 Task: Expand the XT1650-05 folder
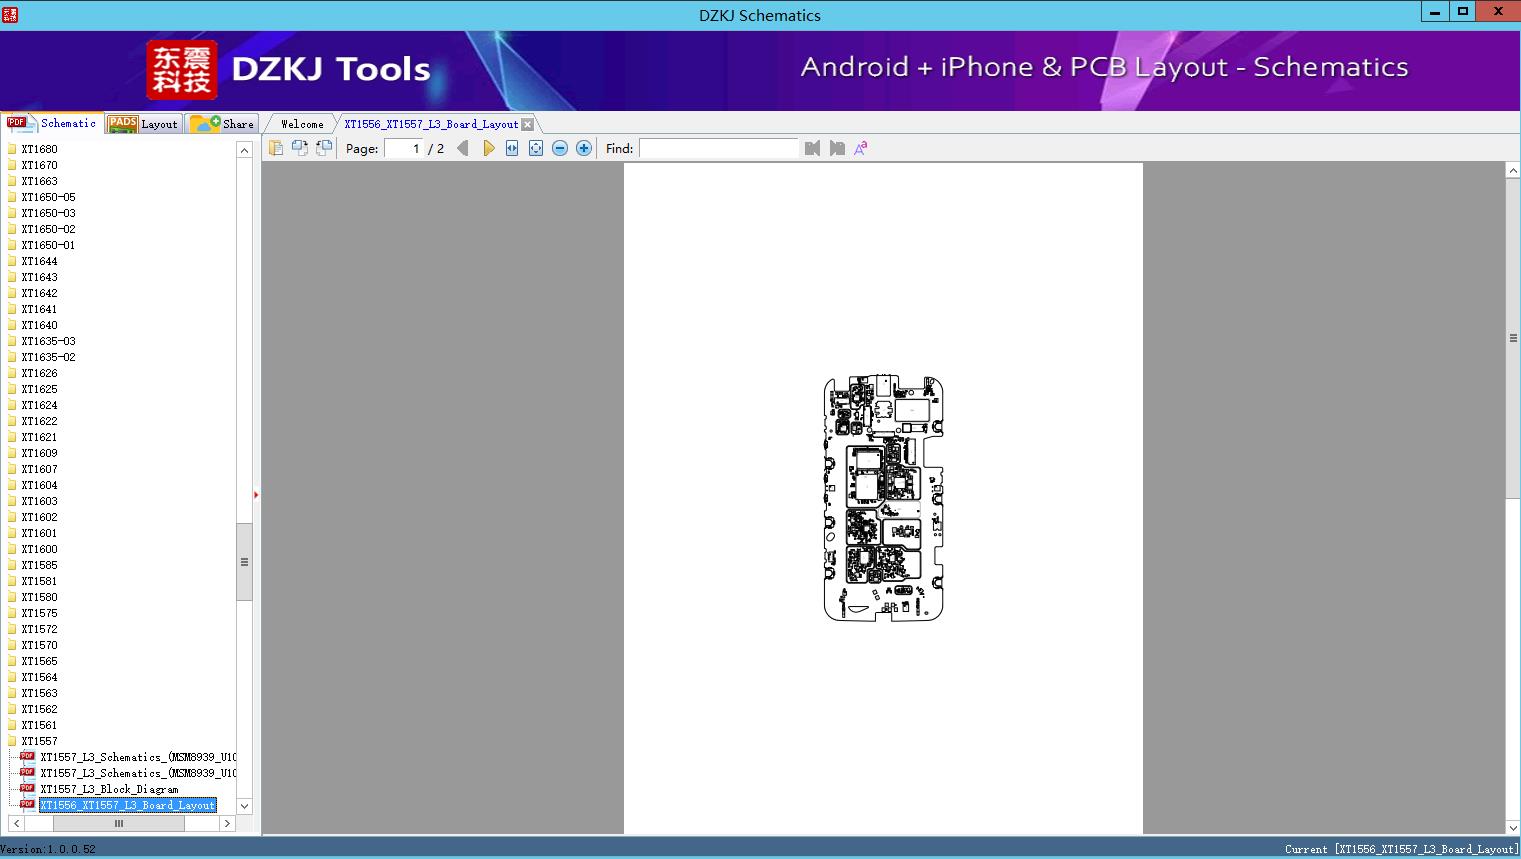pos(48,197)
